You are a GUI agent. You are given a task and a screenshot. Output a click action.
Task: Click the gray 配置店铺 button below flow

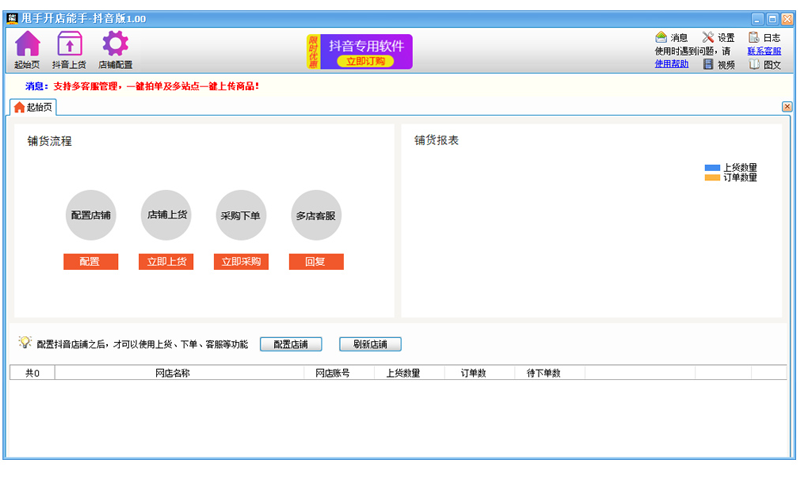click(x=291, y=344)
